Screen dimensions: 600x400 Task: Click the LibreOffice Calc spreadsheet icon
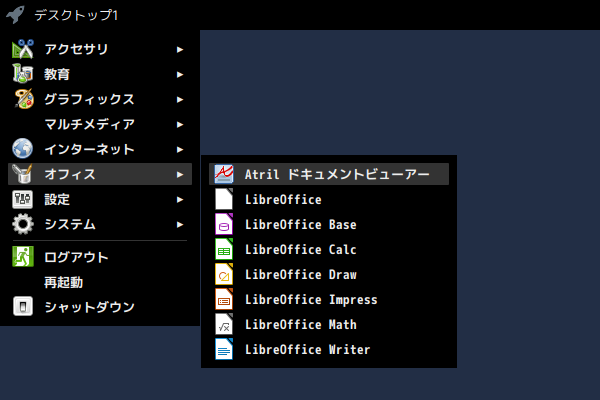pos(224,249)
